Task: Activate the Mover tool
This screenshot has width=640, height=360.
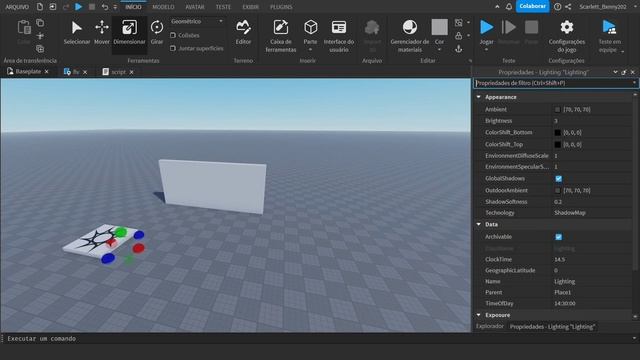Action: (102, 32)
